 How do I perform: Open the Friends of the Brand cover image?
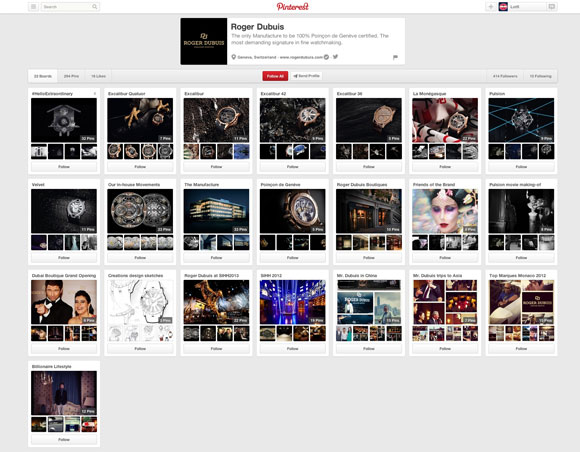[x=445, y=211]
